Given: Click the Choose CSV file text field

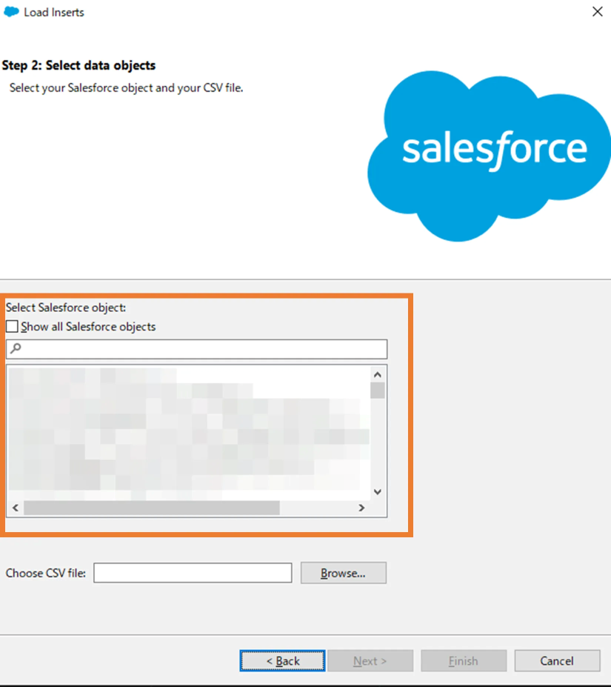Looking at the screenshot, I should pyautogui.click(x=193, y=573).
